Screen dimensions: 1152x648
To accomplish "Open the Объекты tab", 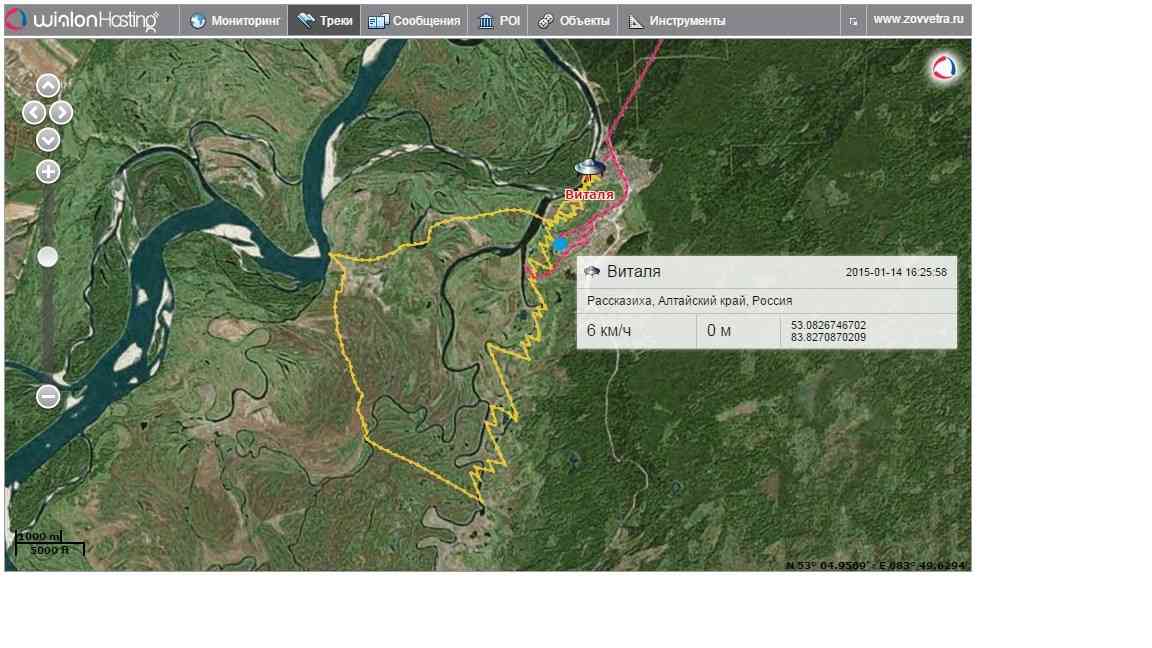I will (x=574, y=21).
